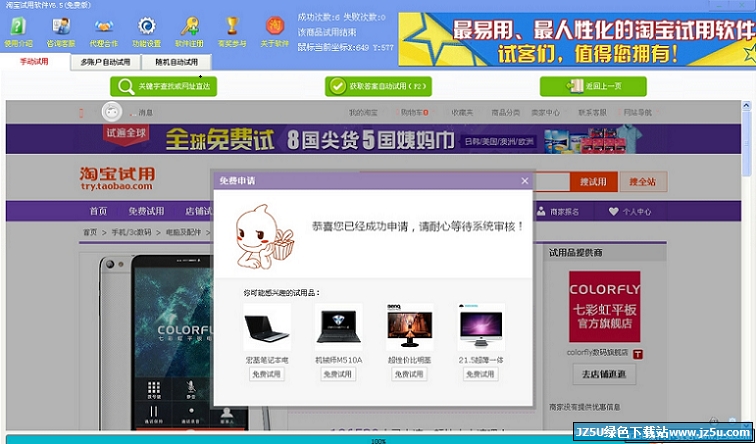Open 联系客服 dropdown
The height and width of the screenshot is (444, 756).
point(593,112)
